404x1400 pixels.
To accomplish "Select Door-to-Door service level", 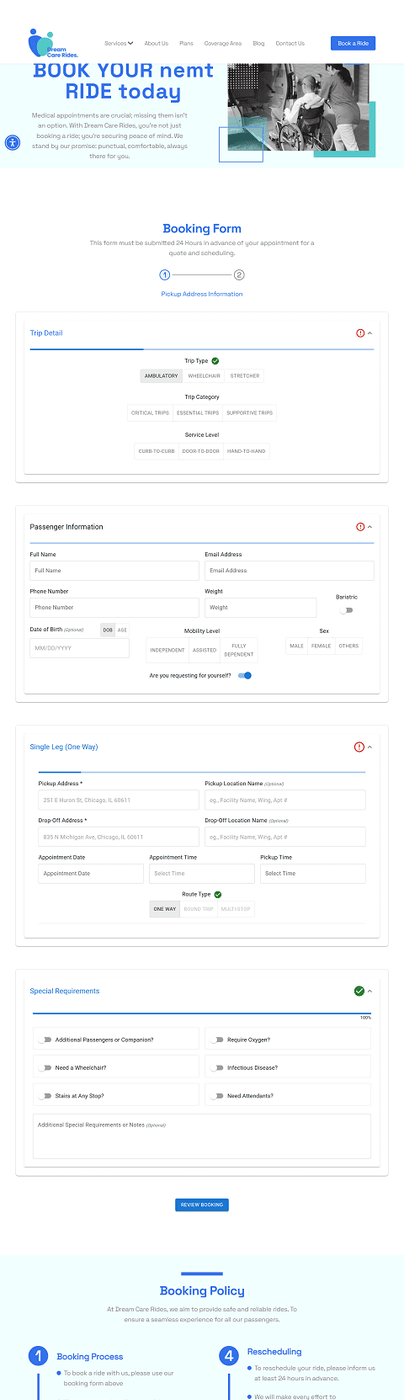I will (200, 451).
